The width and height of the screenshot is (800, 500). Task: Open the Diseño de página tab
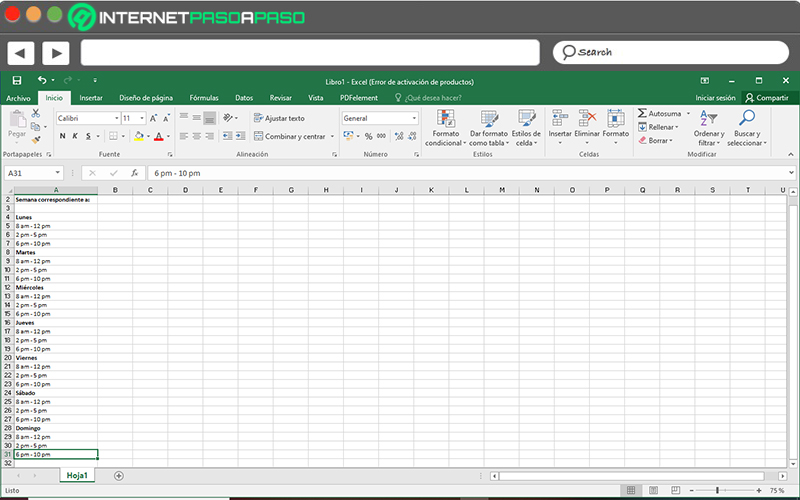pyautogui.click(x=146, y=98)
